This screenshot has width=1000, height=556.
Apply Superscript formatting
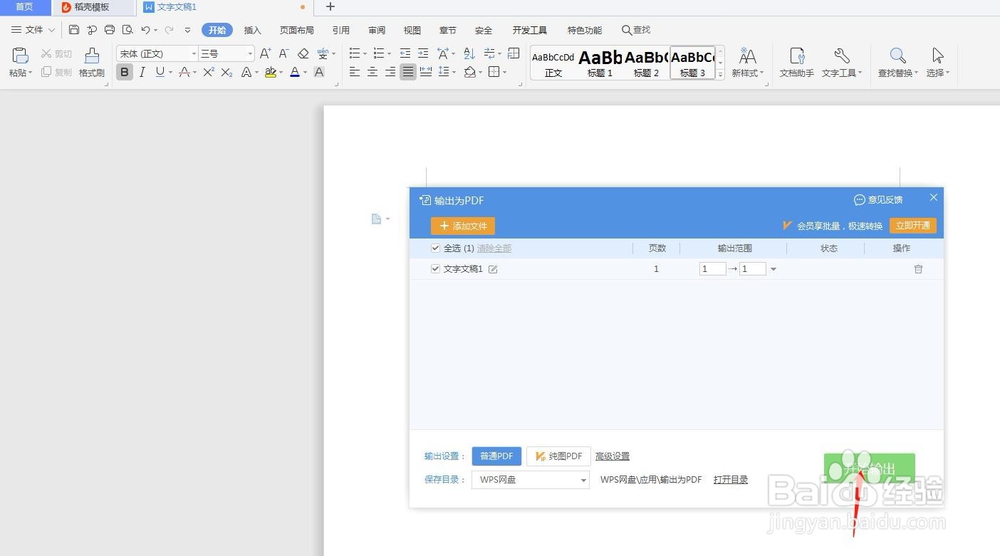point(208,72)
